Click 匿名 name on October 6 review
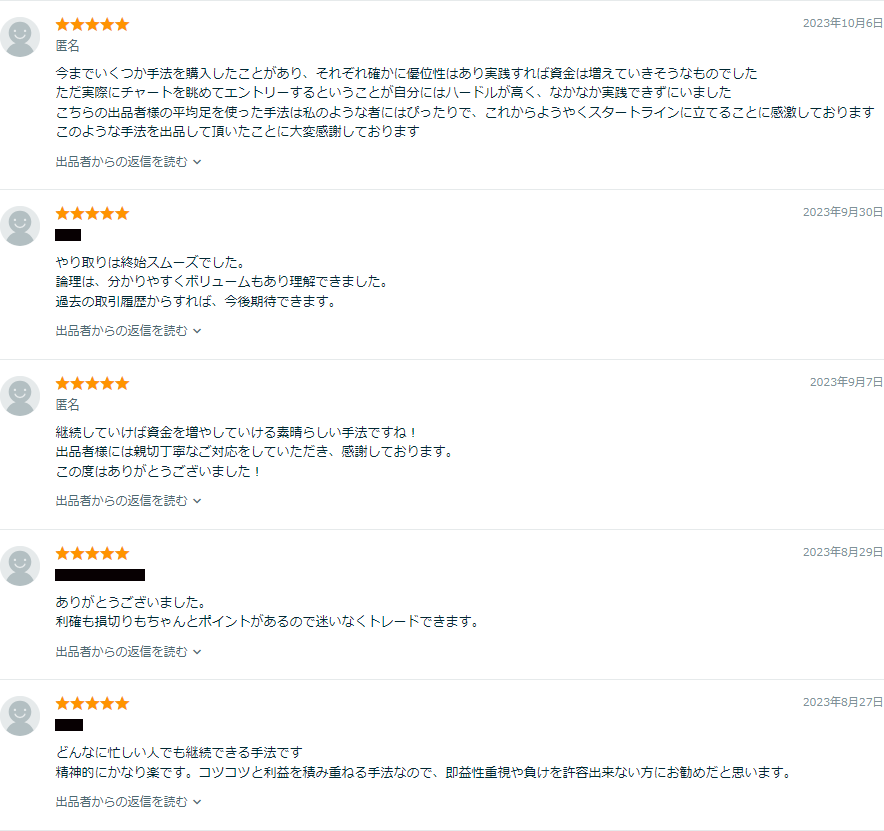 (x=68, y=46)
